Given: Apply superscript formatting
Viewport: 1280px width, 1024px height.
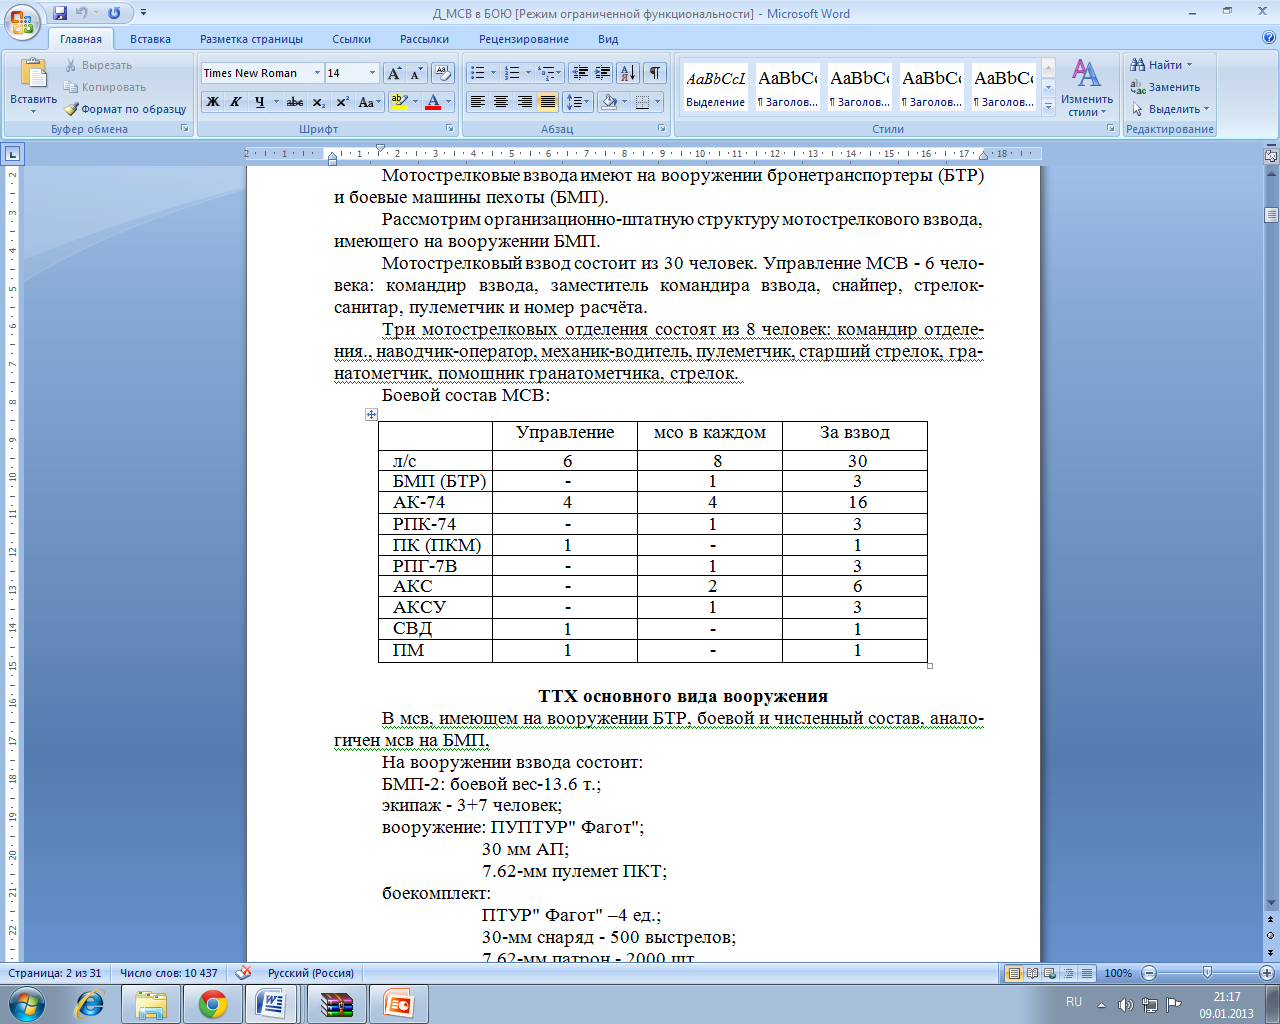Looking at the screenshot, I should [x=342, y=102].
